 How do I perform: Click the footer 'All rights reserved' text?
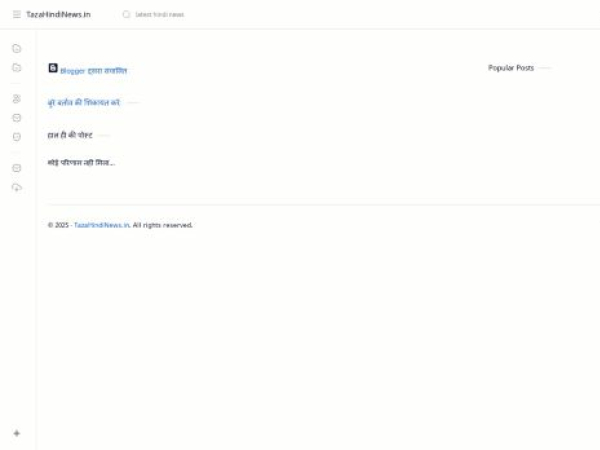tap(162, 225)
